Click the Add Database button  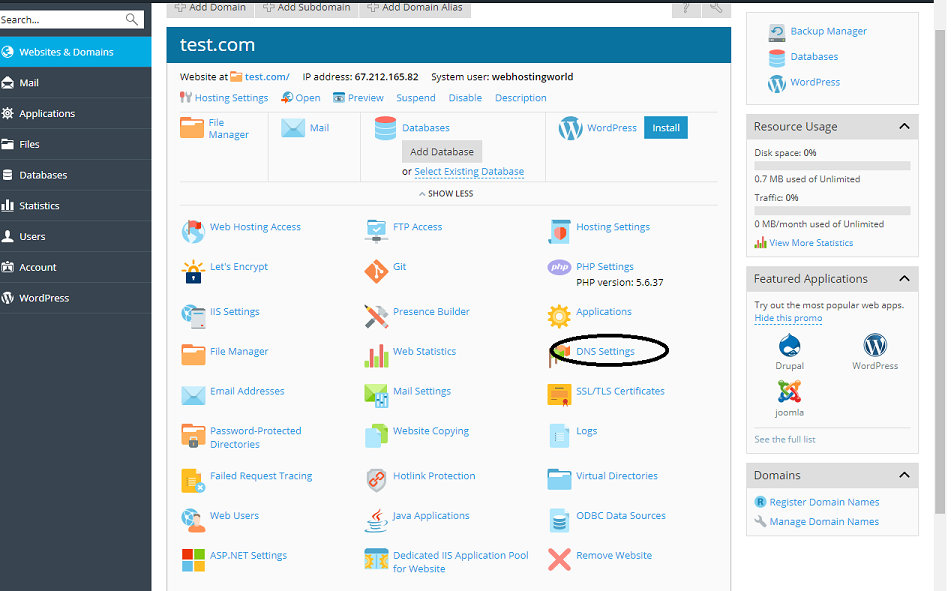point(442,152)
